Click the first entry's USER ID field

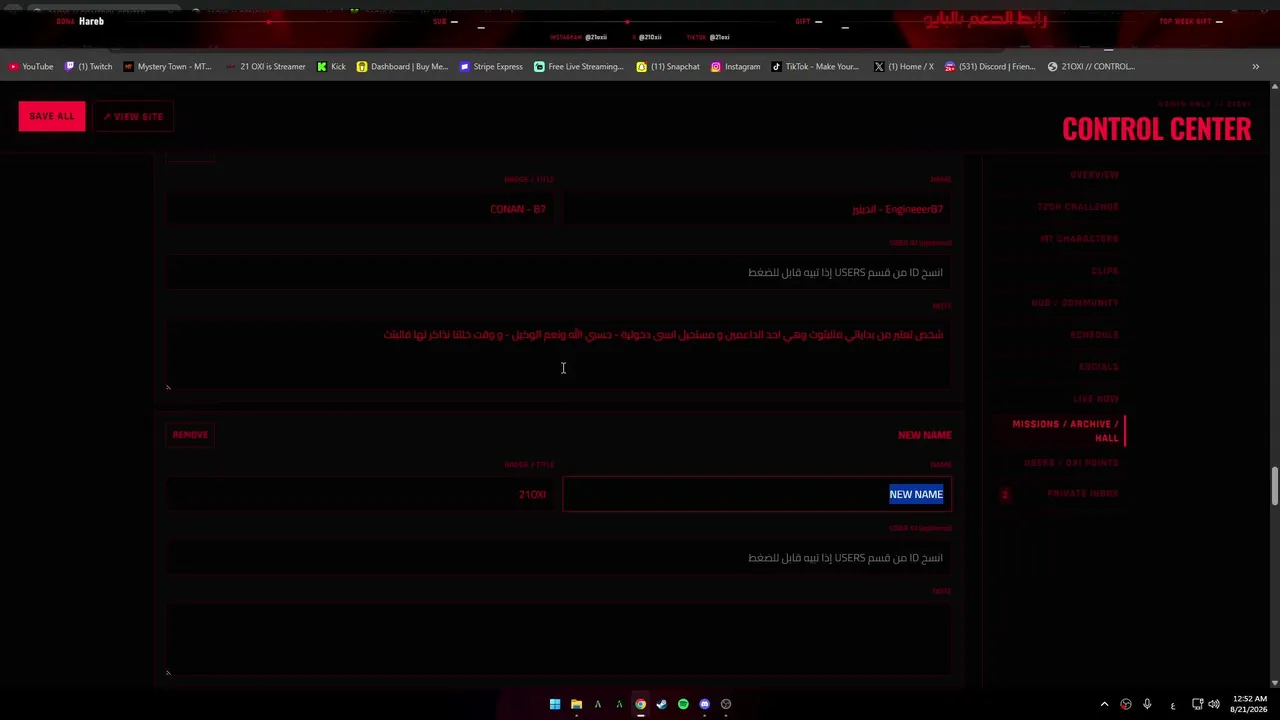(559, 272)
